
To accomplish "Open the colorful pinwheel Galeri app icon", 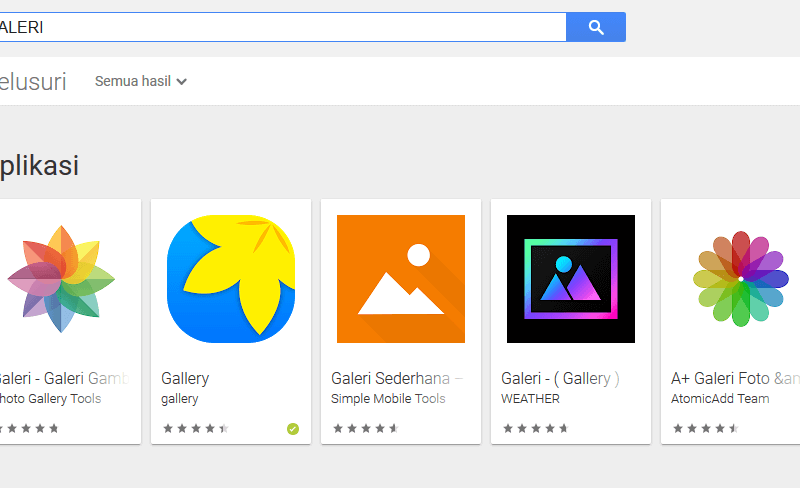I will [x=61, y=279].
